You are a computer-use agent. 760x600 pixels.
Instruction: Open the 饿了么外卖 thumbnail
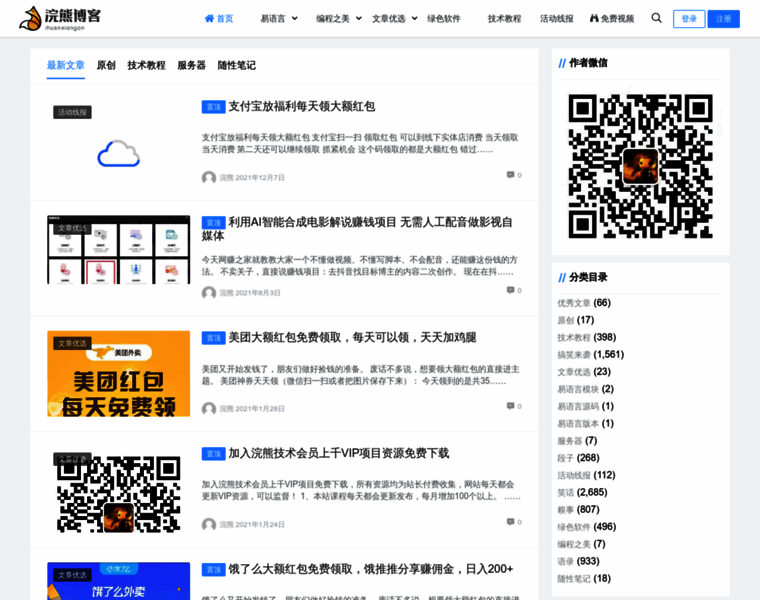coord(119,581)
